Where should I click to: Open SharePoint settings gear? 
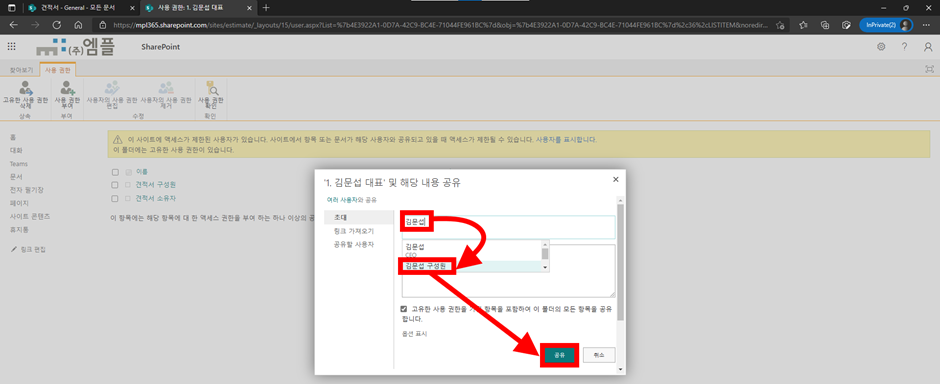[x=881, y=47]
